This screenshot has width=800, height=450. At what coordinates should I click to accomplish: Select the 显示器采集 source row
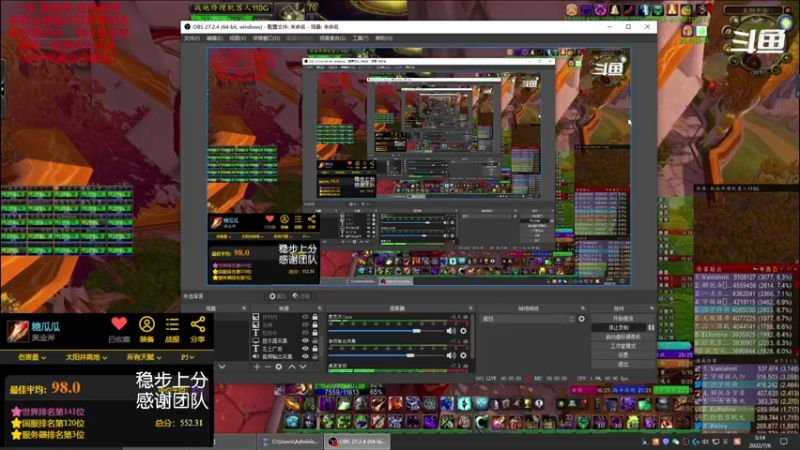tap(283, 341)
